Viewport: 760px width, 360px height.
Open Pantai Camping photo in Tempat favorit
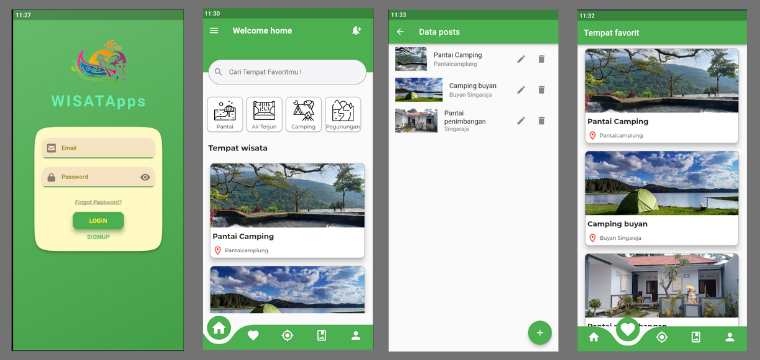click(662, 80)
